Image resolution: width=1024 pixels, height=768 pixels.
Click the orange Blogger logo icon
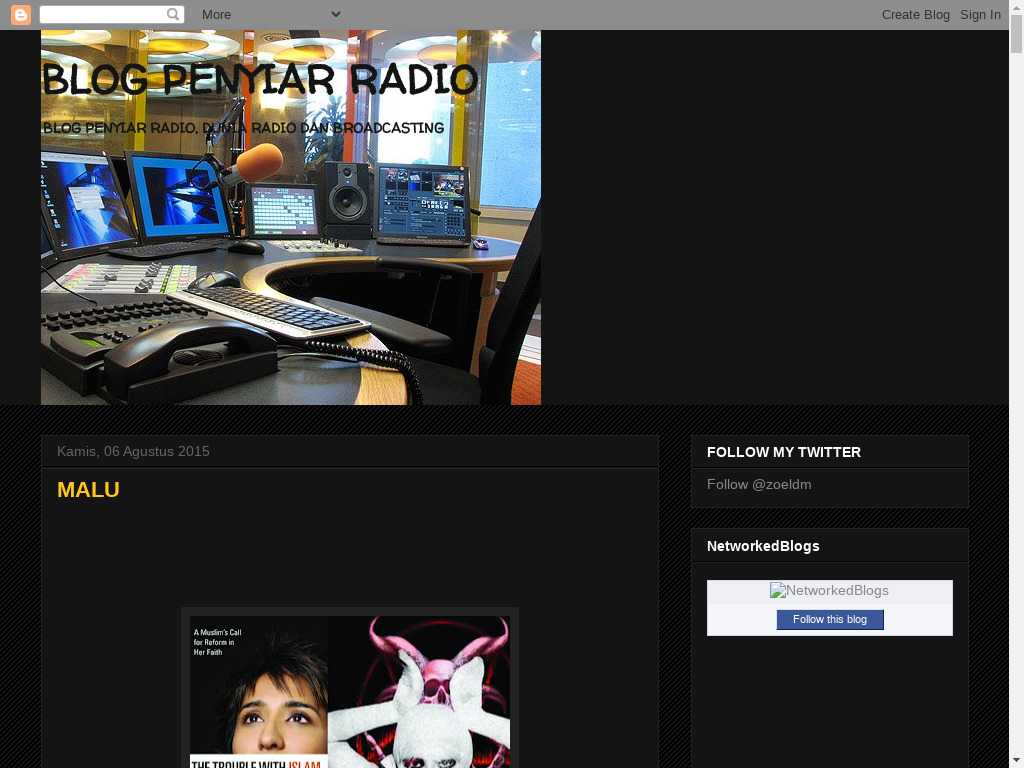coord(20,14)
